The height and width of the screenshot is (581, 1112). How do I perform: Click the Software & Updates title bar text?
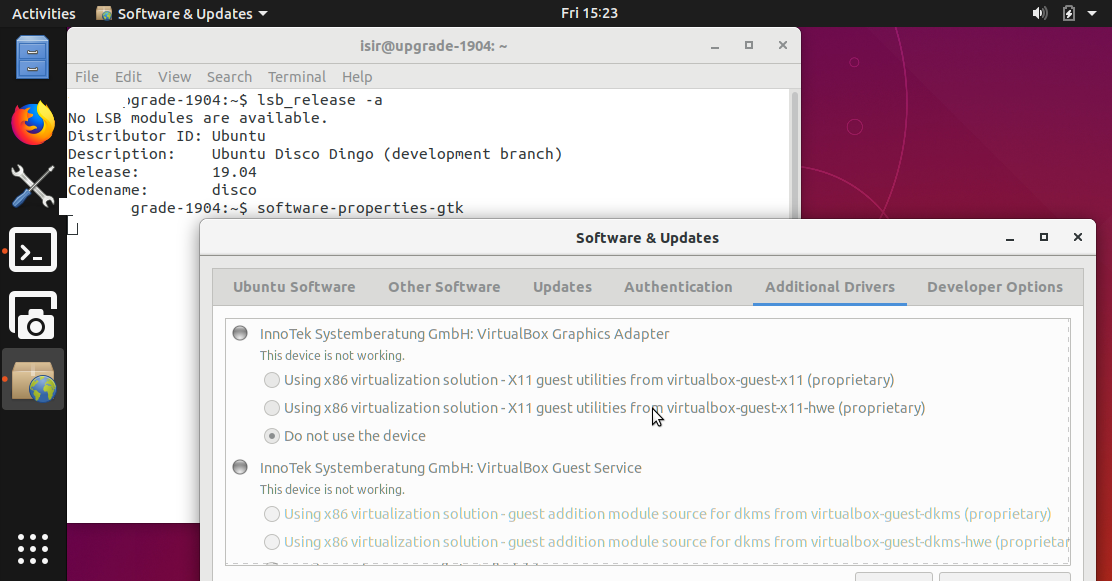coord(647,238)
